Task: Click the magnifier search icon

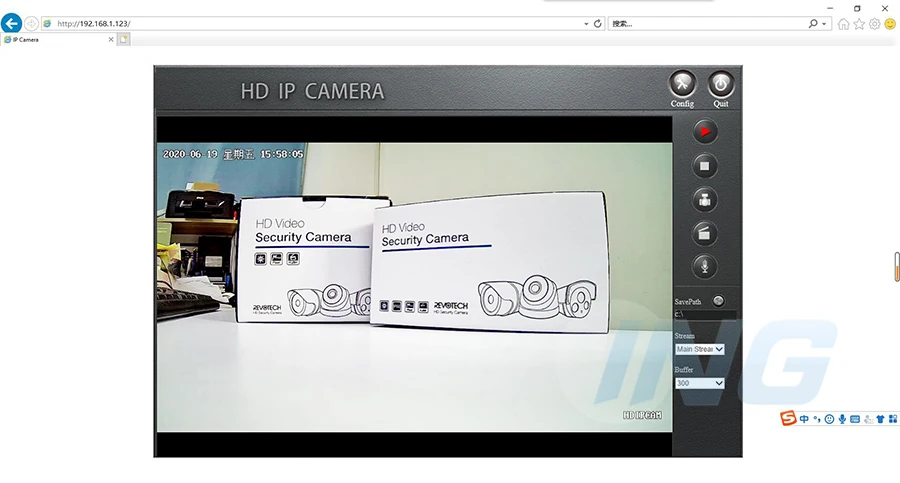Action: 813,24
